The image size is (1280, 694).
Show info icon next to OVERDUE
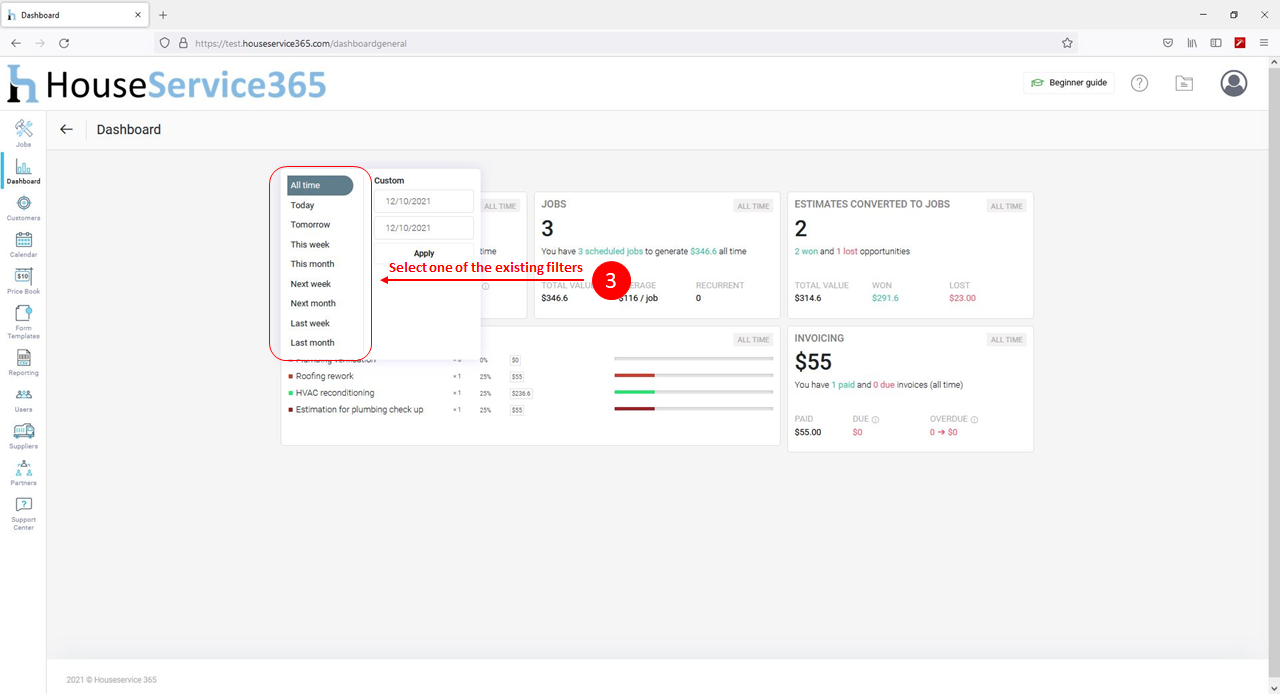tap(974, 420)
